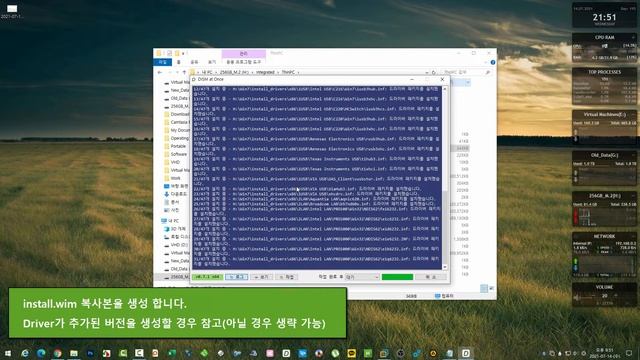Open the post-task action dropdown in DISM at Once
The width and height of the screenshot is (640, 360).
tap(362, 277)
